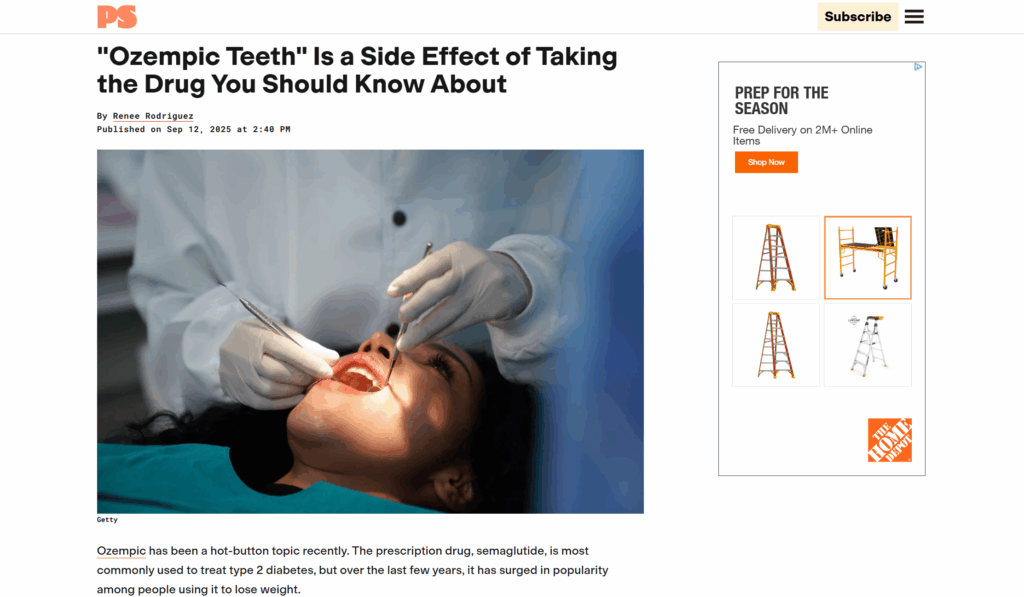
Task: Click the published date line
Action: (193, 129)
